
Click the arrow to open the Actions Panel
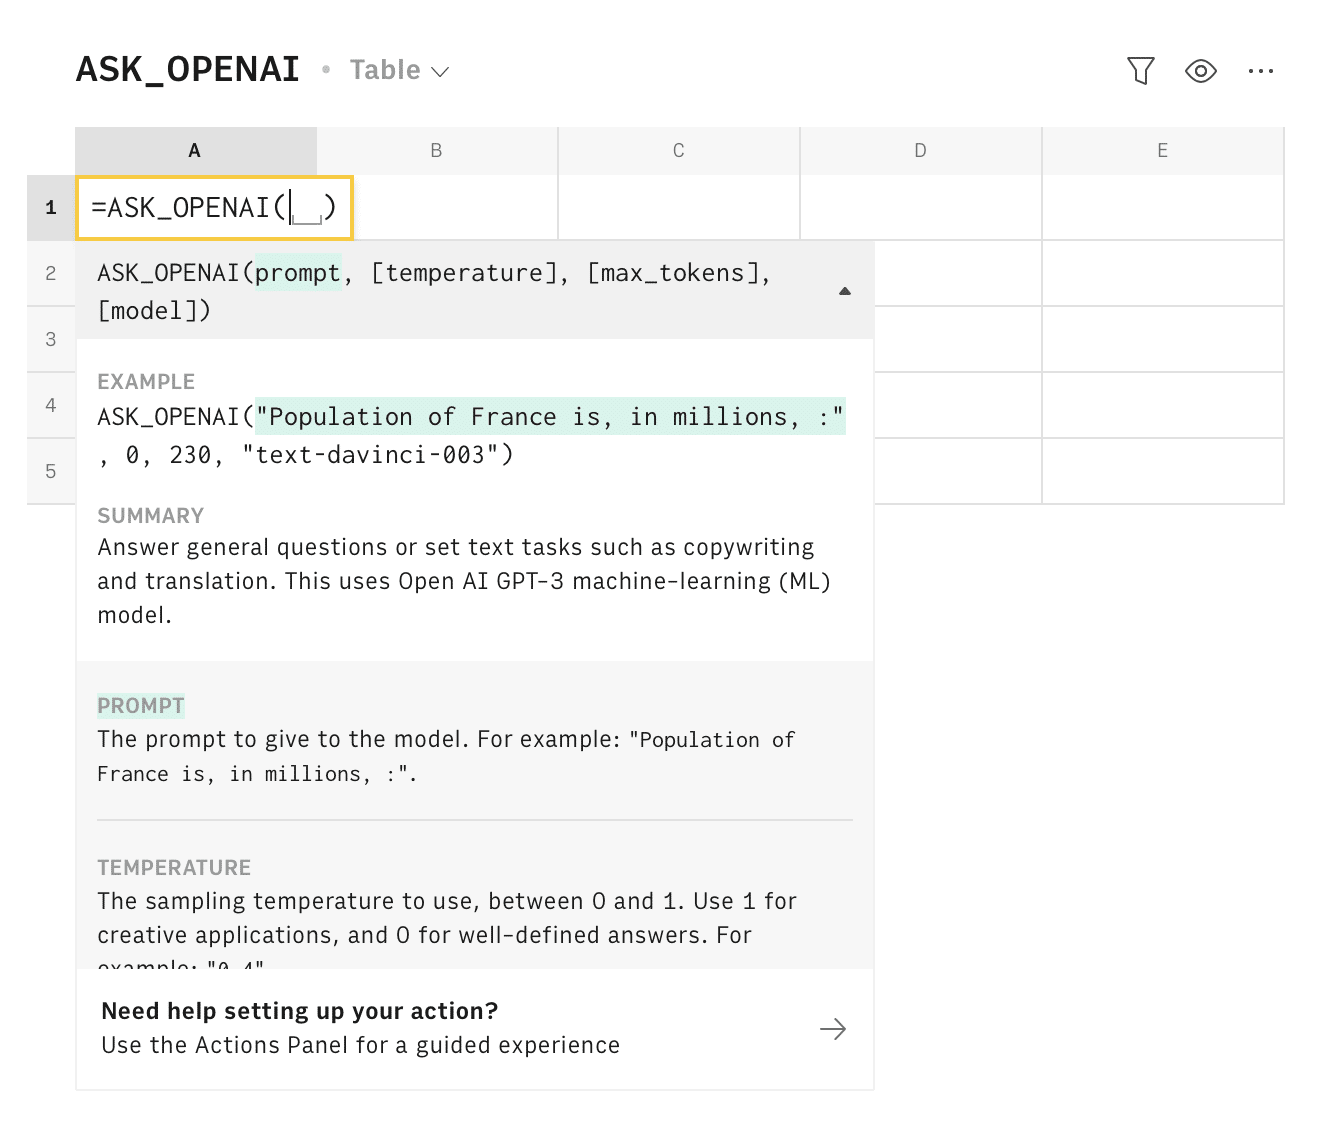click(833, 1028)
